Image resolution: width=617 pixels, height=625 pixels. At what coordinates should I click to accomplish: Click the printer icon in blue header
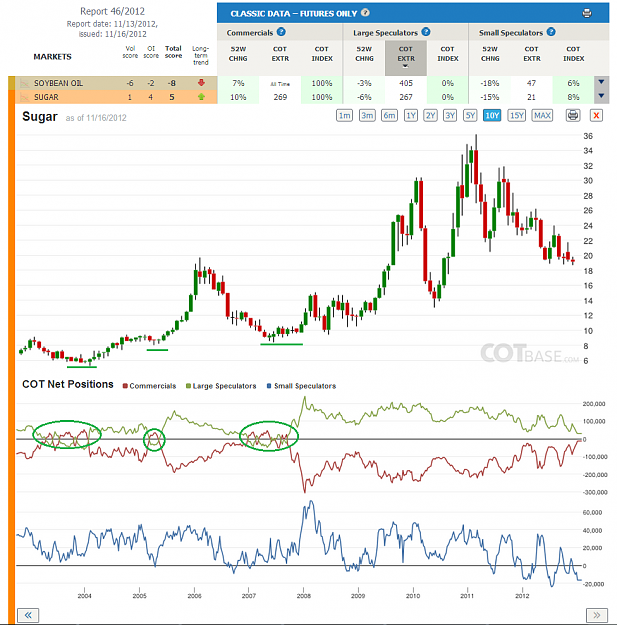click(x=587, y=13)
